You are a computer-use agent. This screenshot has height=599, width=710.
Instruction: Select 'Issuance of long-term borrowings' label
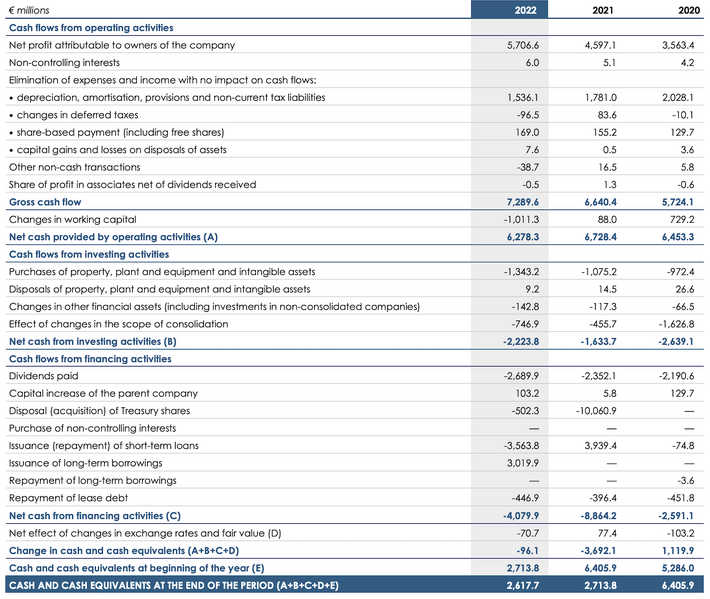(x=86, y=463)
